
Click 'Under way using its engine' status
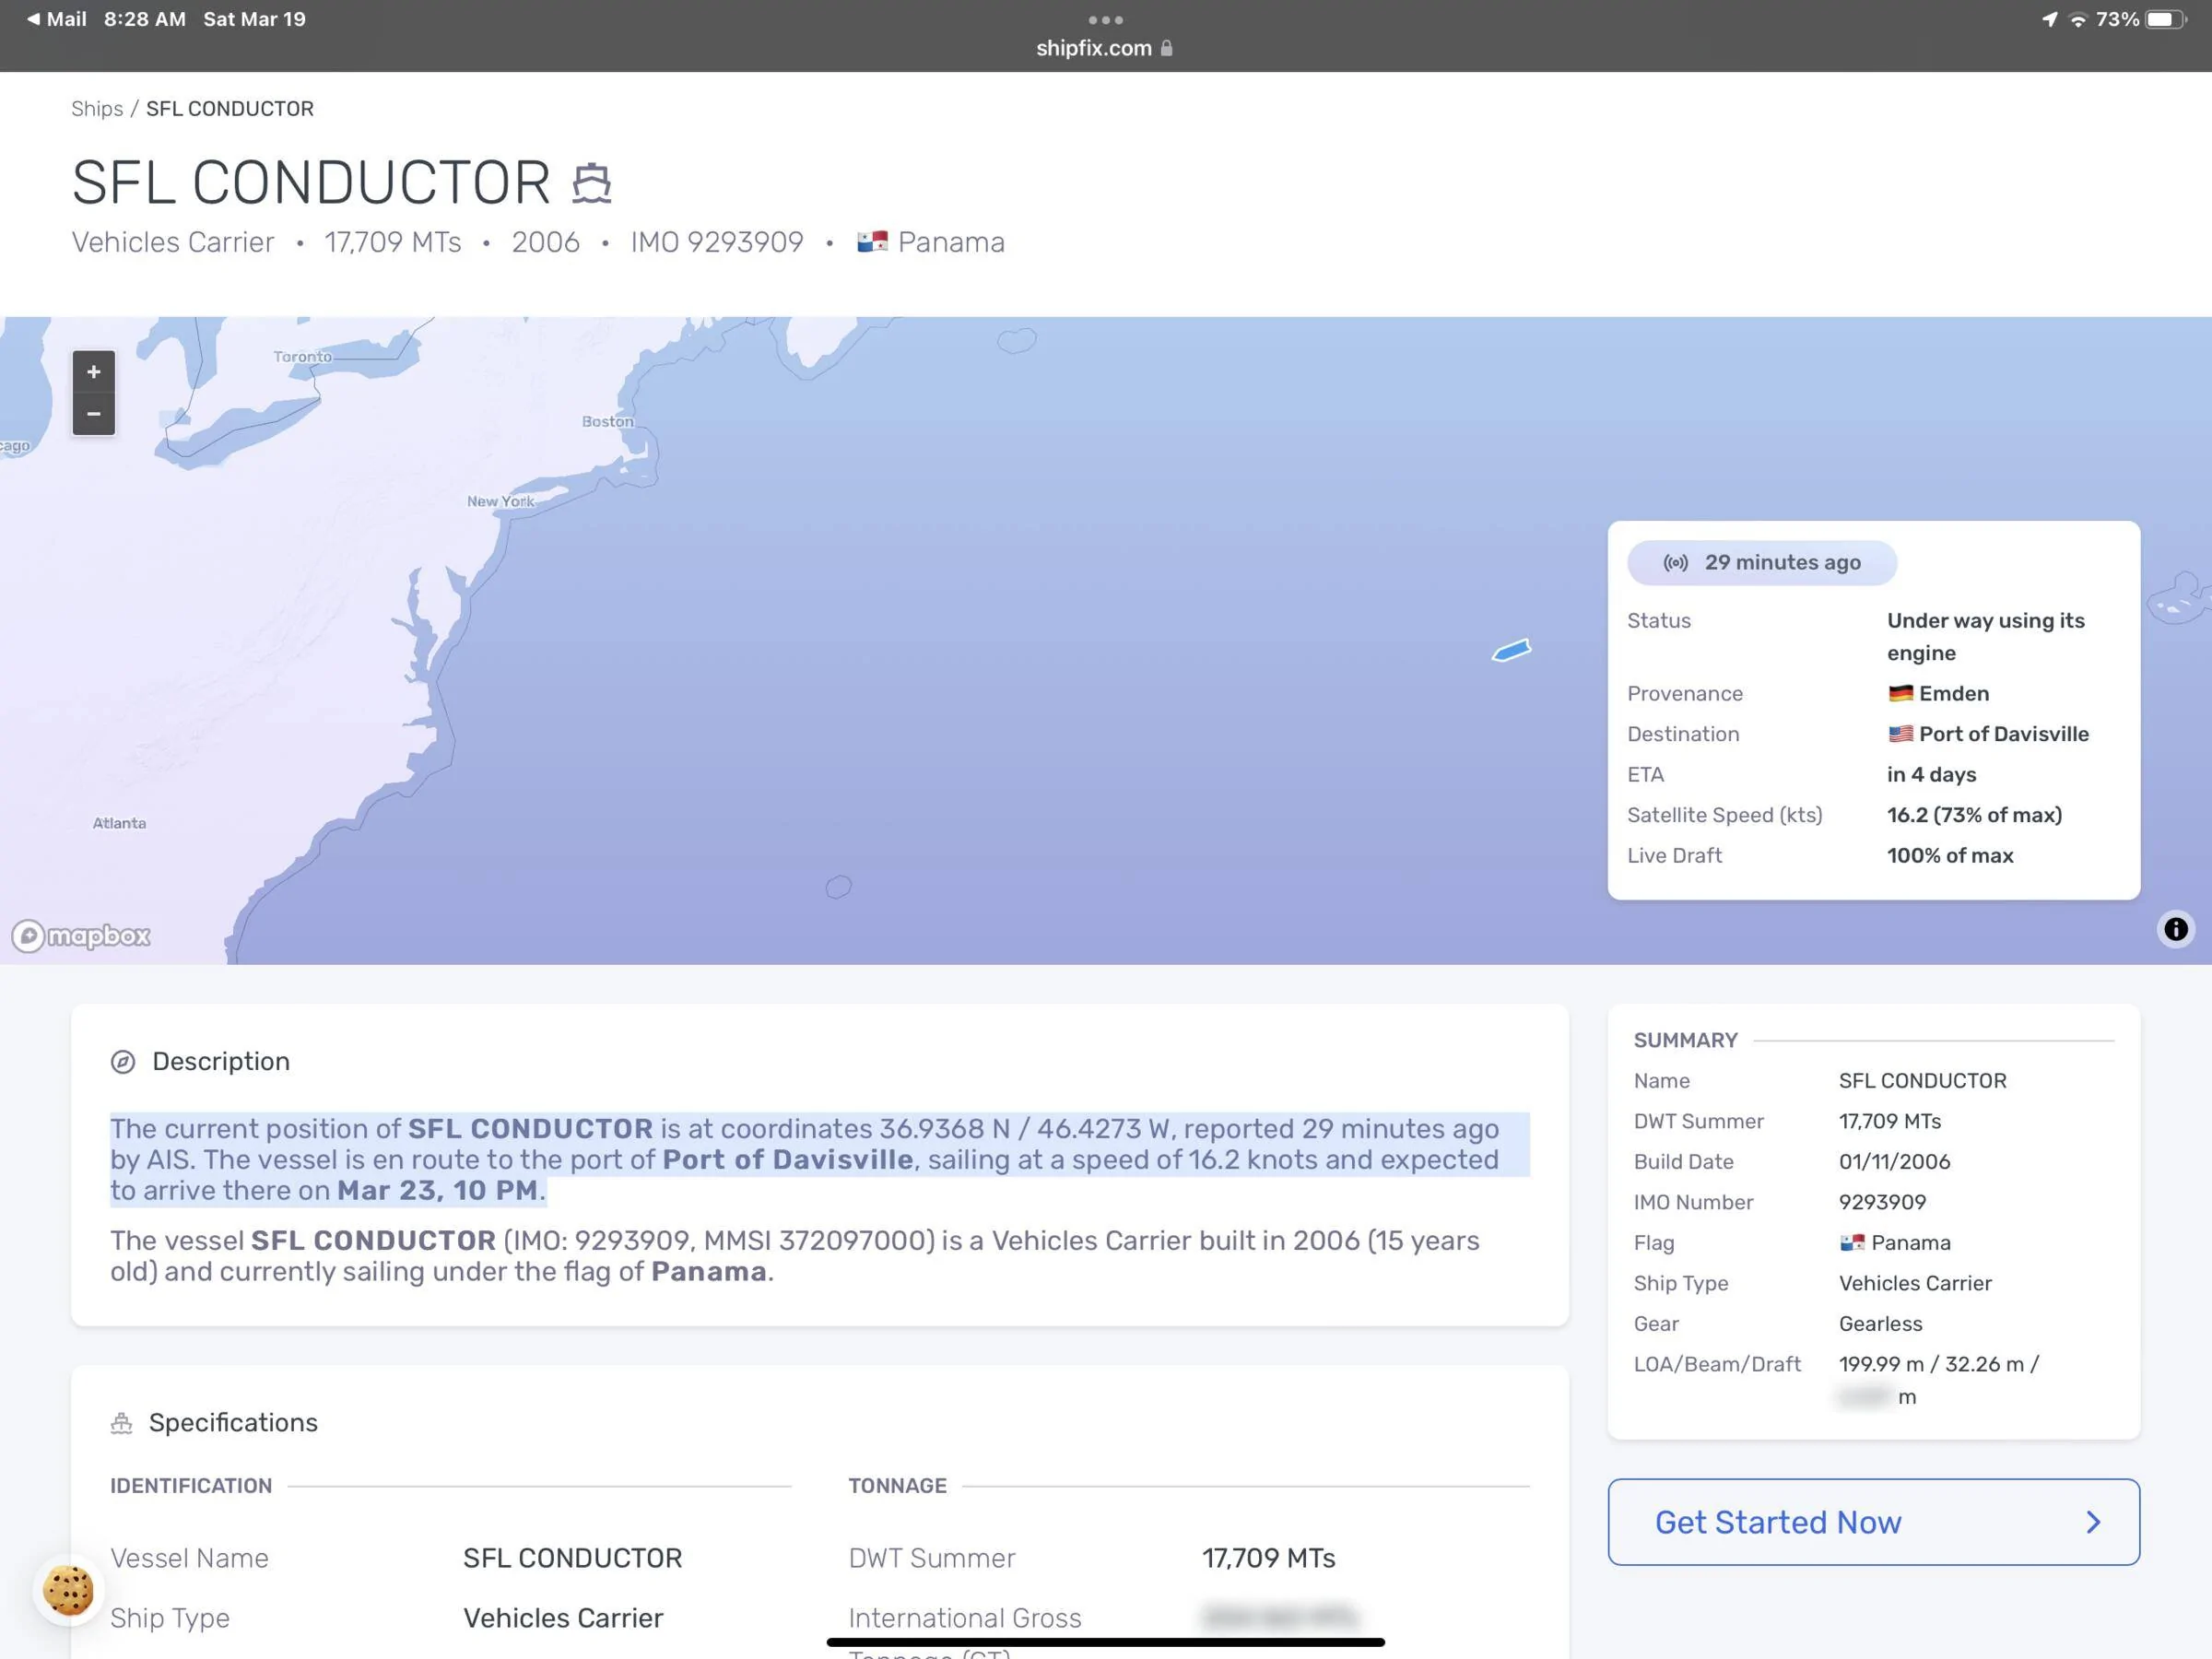1985,637
